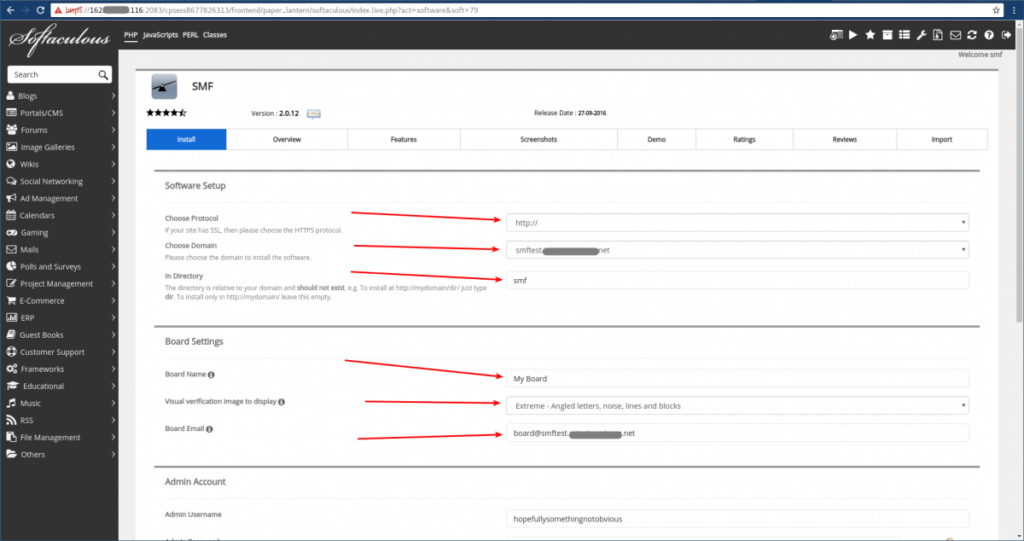Open the Choose Domain dropdown
Viewport: 1024px width, 541px height.
pyautogui.click(x=737, y=250)
